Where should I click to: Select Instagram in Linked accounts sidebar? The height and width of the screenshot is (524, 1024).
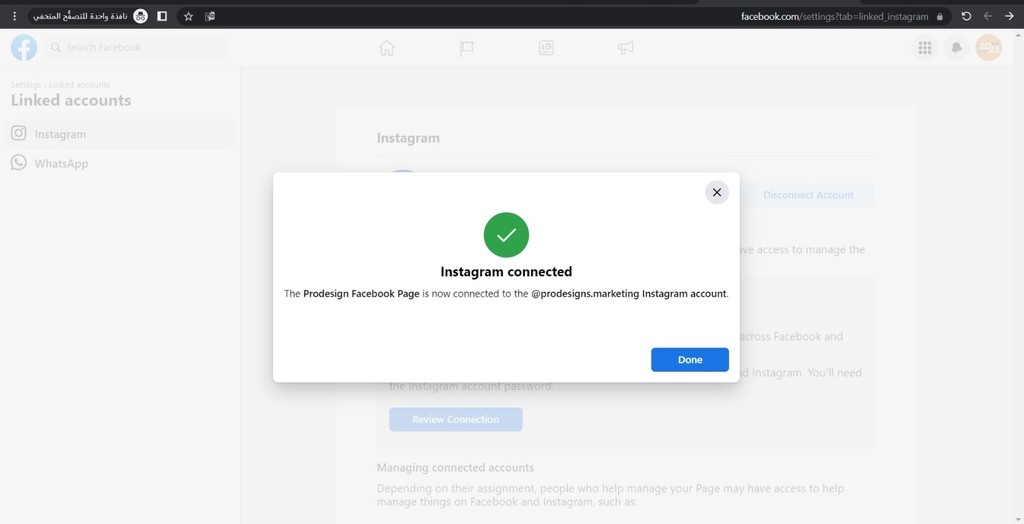click(120, 134)
